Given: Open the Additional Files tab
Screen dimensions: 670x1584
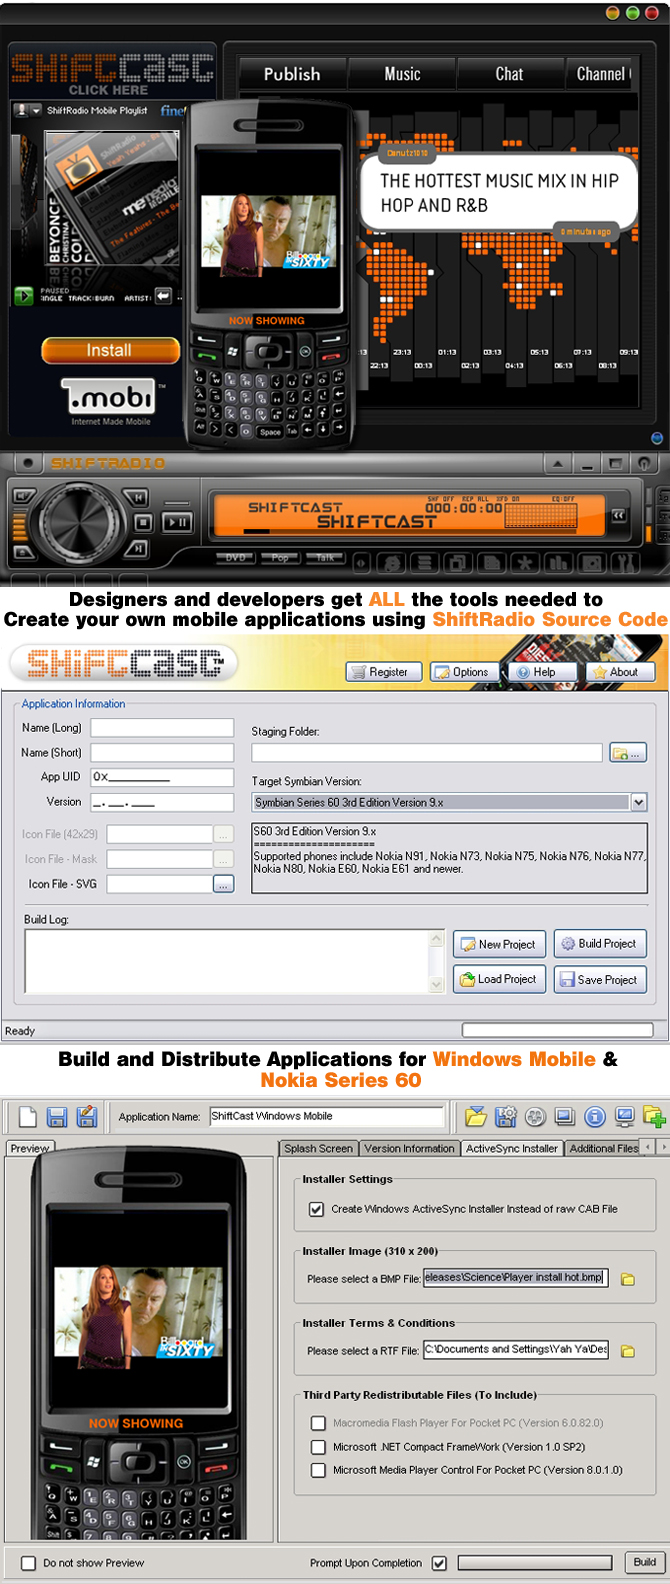Looking at the screenshot, I should 603,1148.
